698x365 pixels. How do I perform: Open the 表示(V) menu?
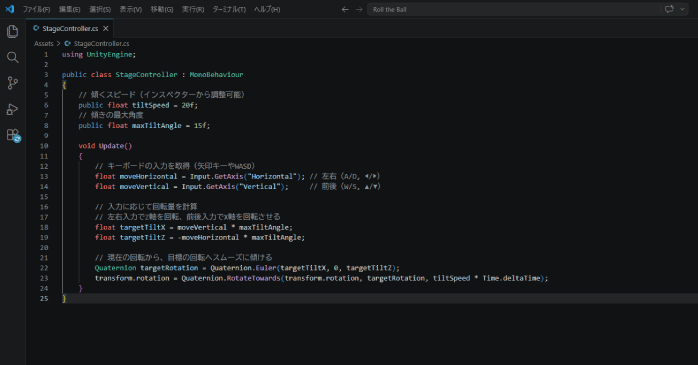point(130,9)
